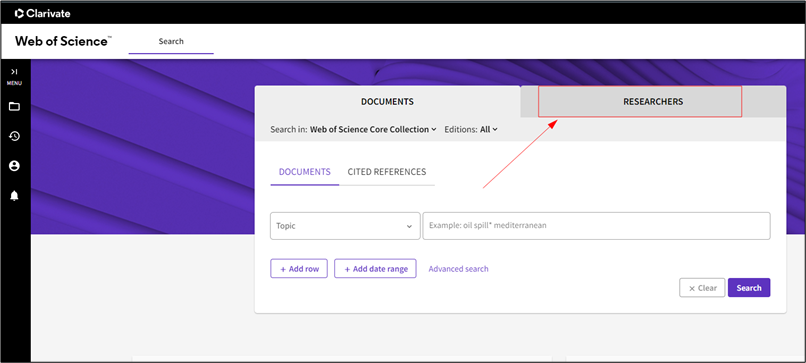Click the "Search in:" label text

[289, 130]
